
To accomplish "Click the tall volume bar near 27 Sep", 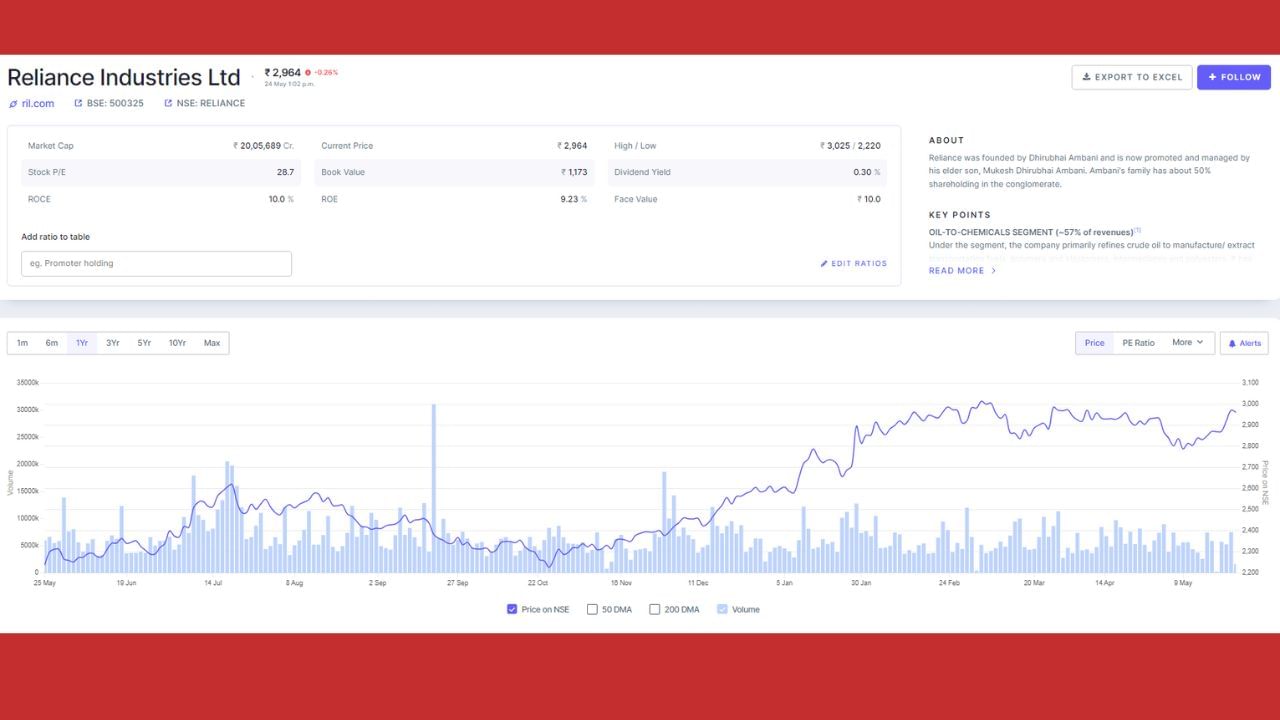I will pos(433,488).
